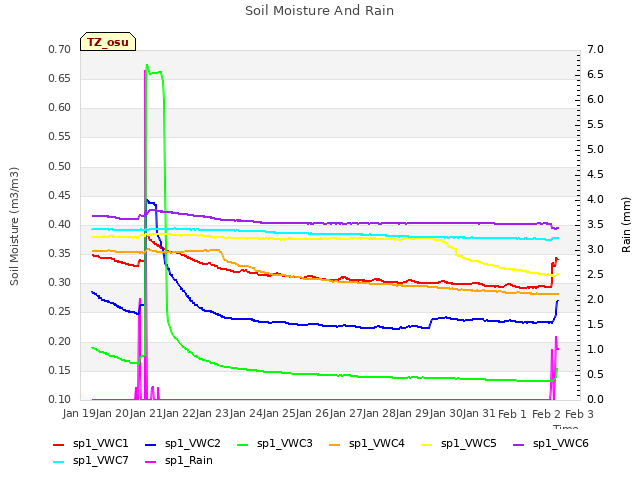This screenshot has width=640, height=480.
Task: Click the 0.70 left axis value
Action: click(60, 50)
